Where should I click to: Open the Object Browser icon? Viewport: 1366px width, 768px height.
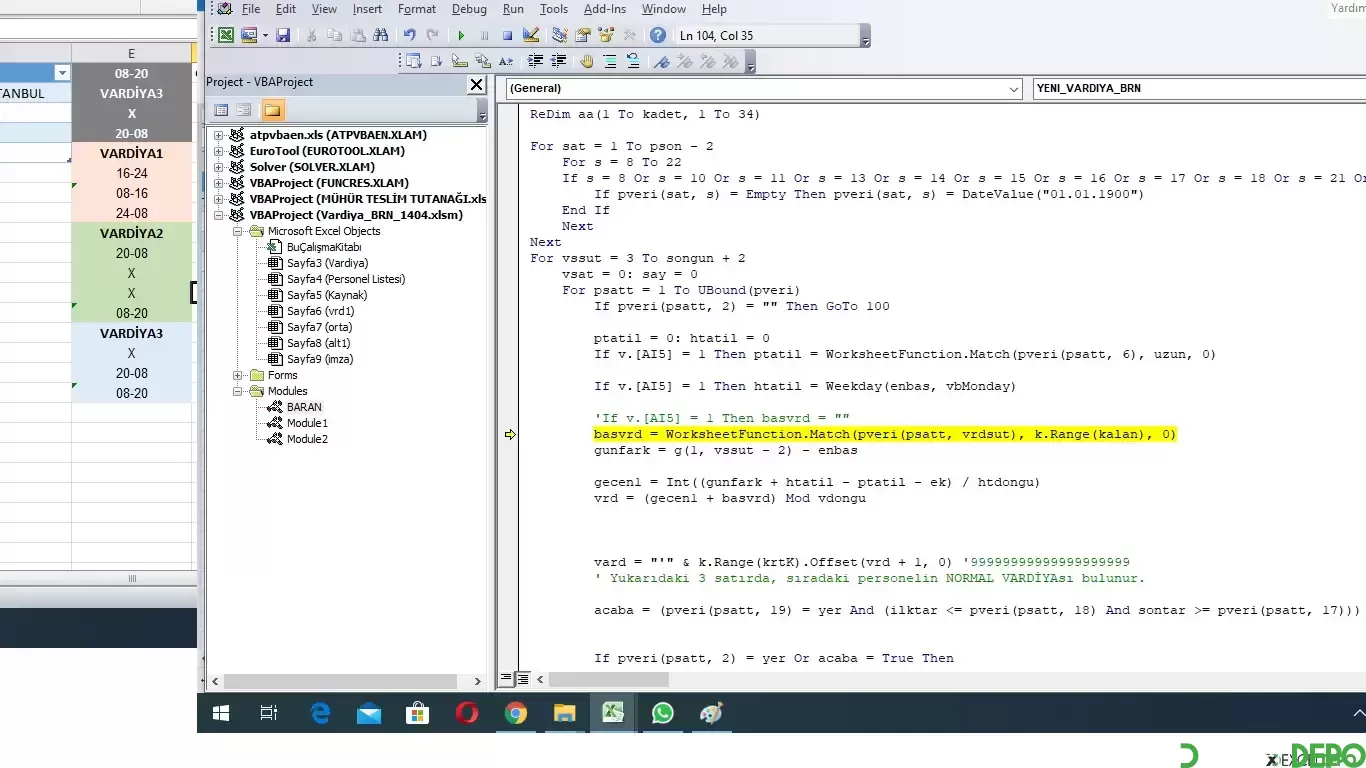605,35
